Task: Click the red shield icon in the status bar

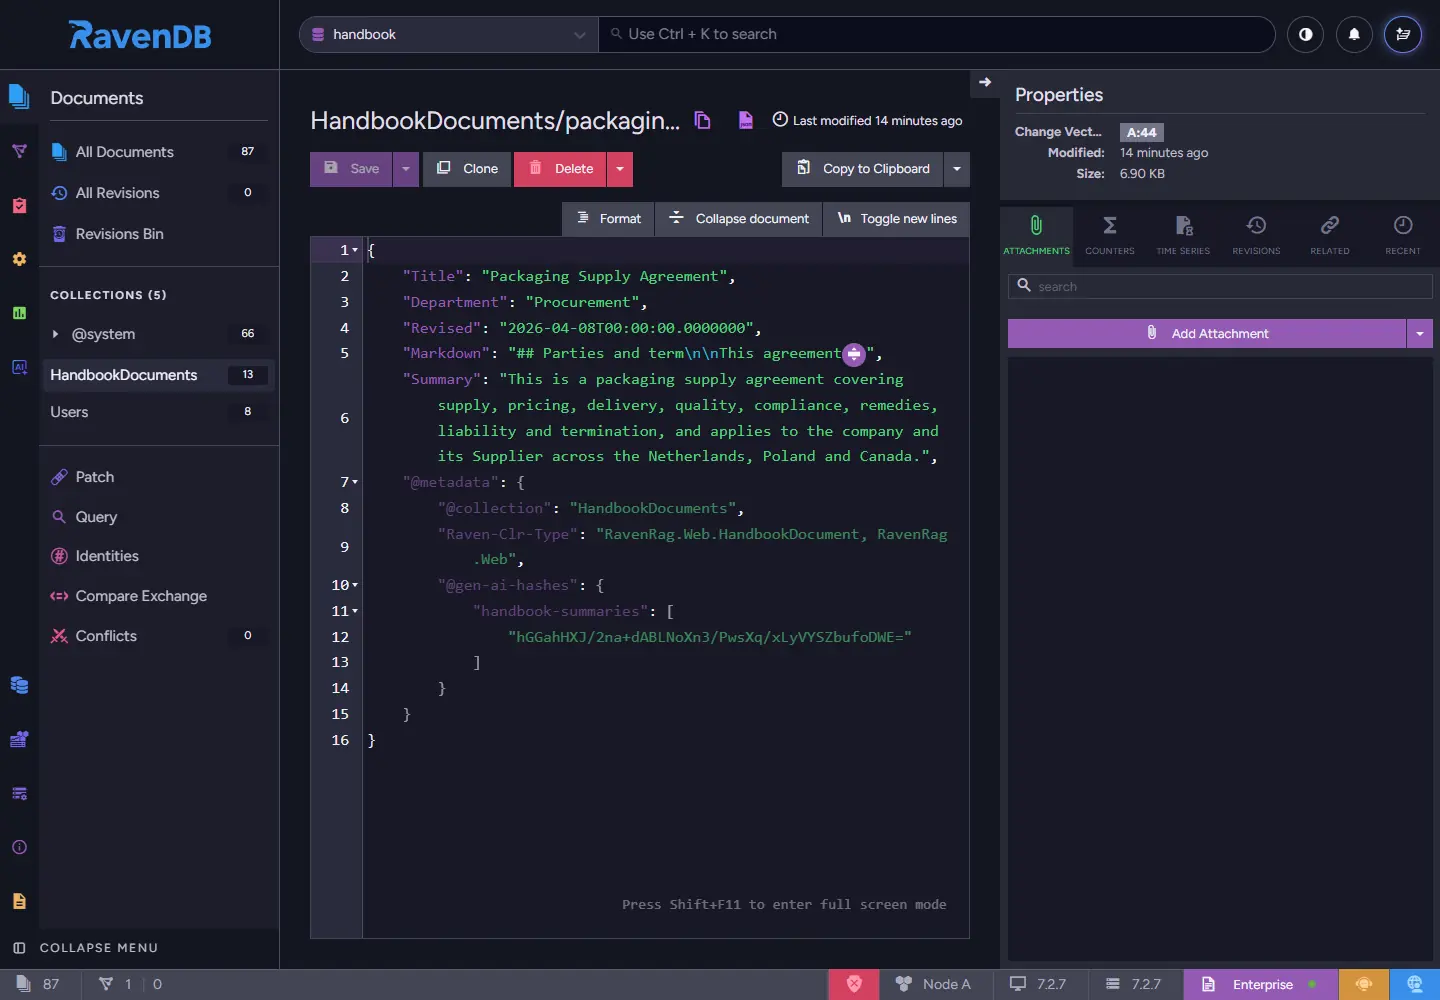Action: pyautogui.click(x=854, y=984)
